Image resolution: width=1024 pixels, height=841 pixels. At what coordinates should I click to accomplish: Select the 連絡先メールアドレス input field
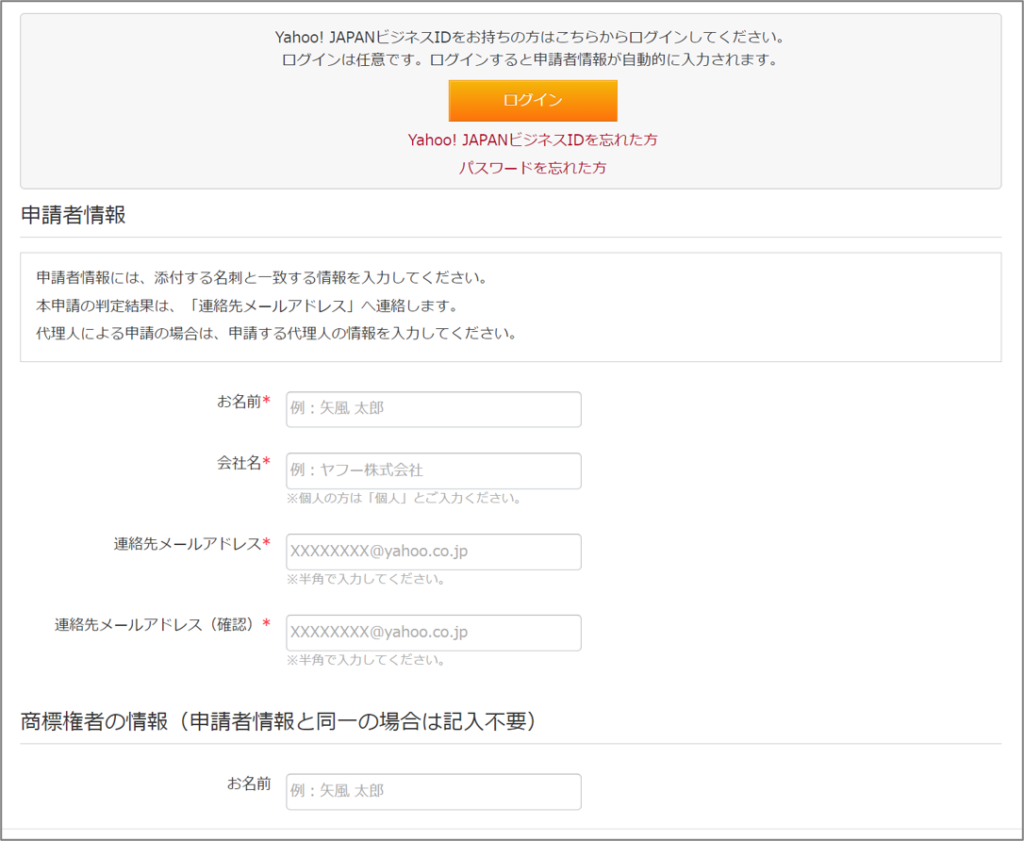[434, 552]
